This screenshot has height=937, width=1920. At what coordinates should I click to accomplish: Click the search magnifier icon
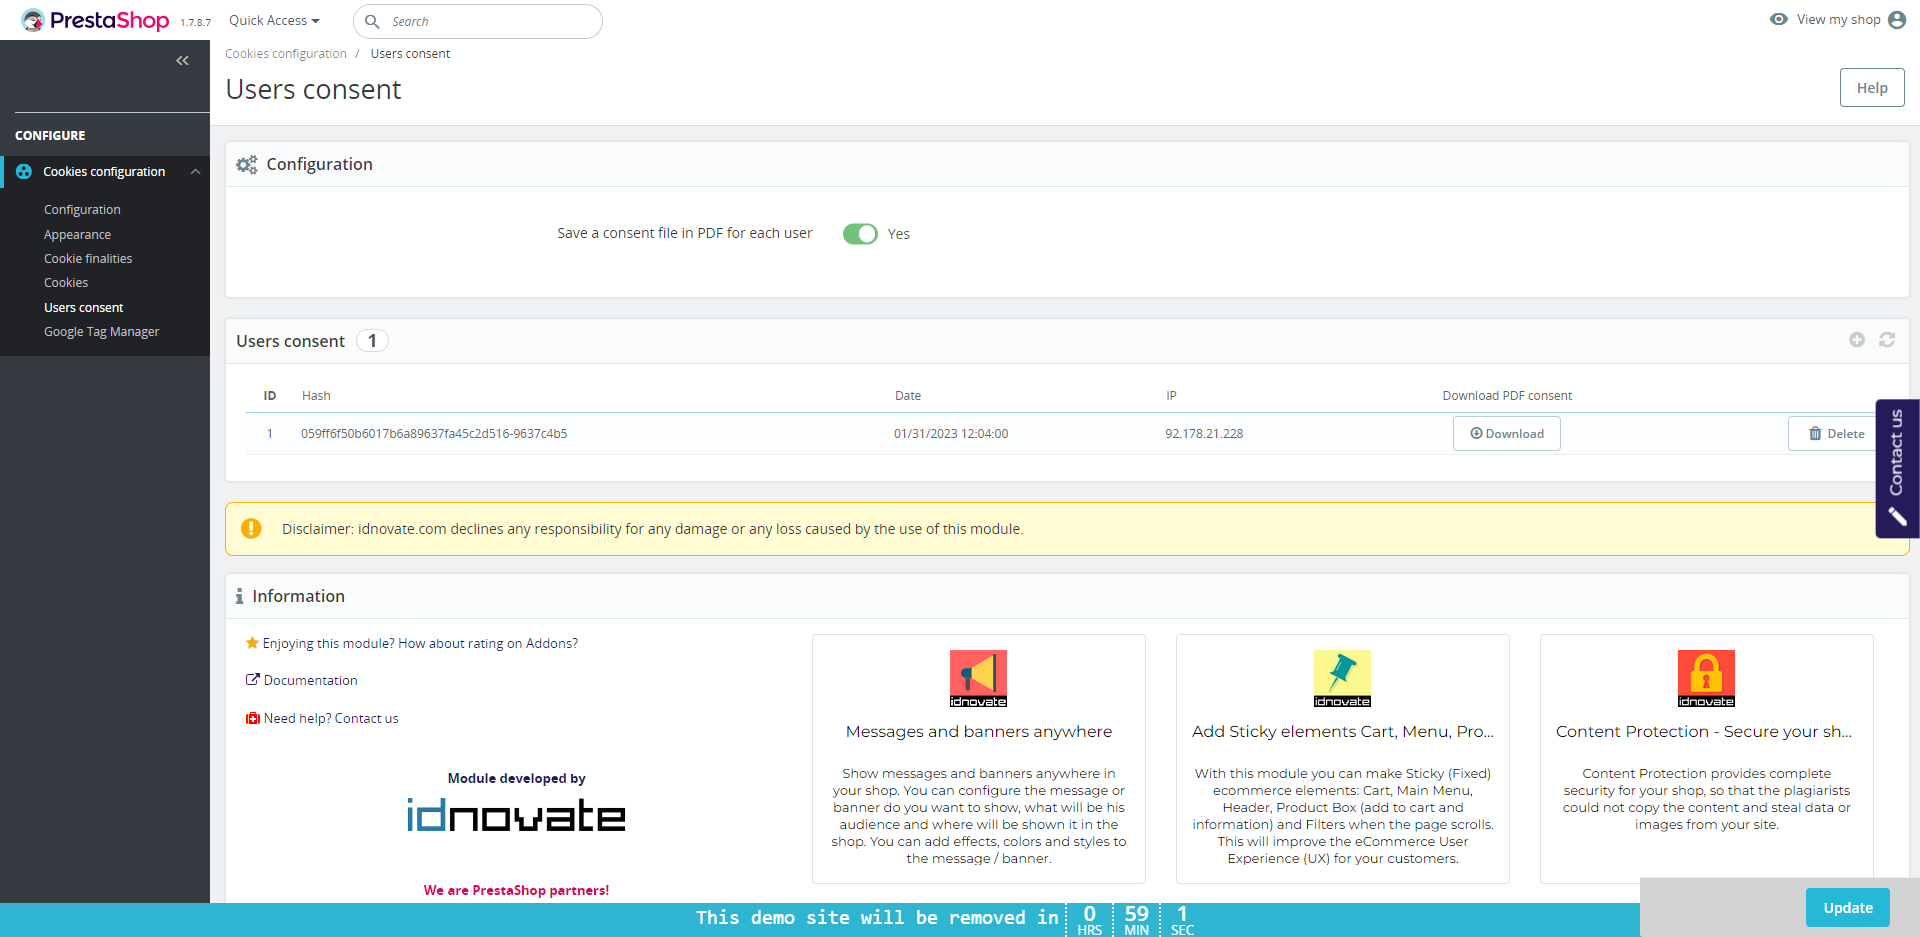click(372, 21)
